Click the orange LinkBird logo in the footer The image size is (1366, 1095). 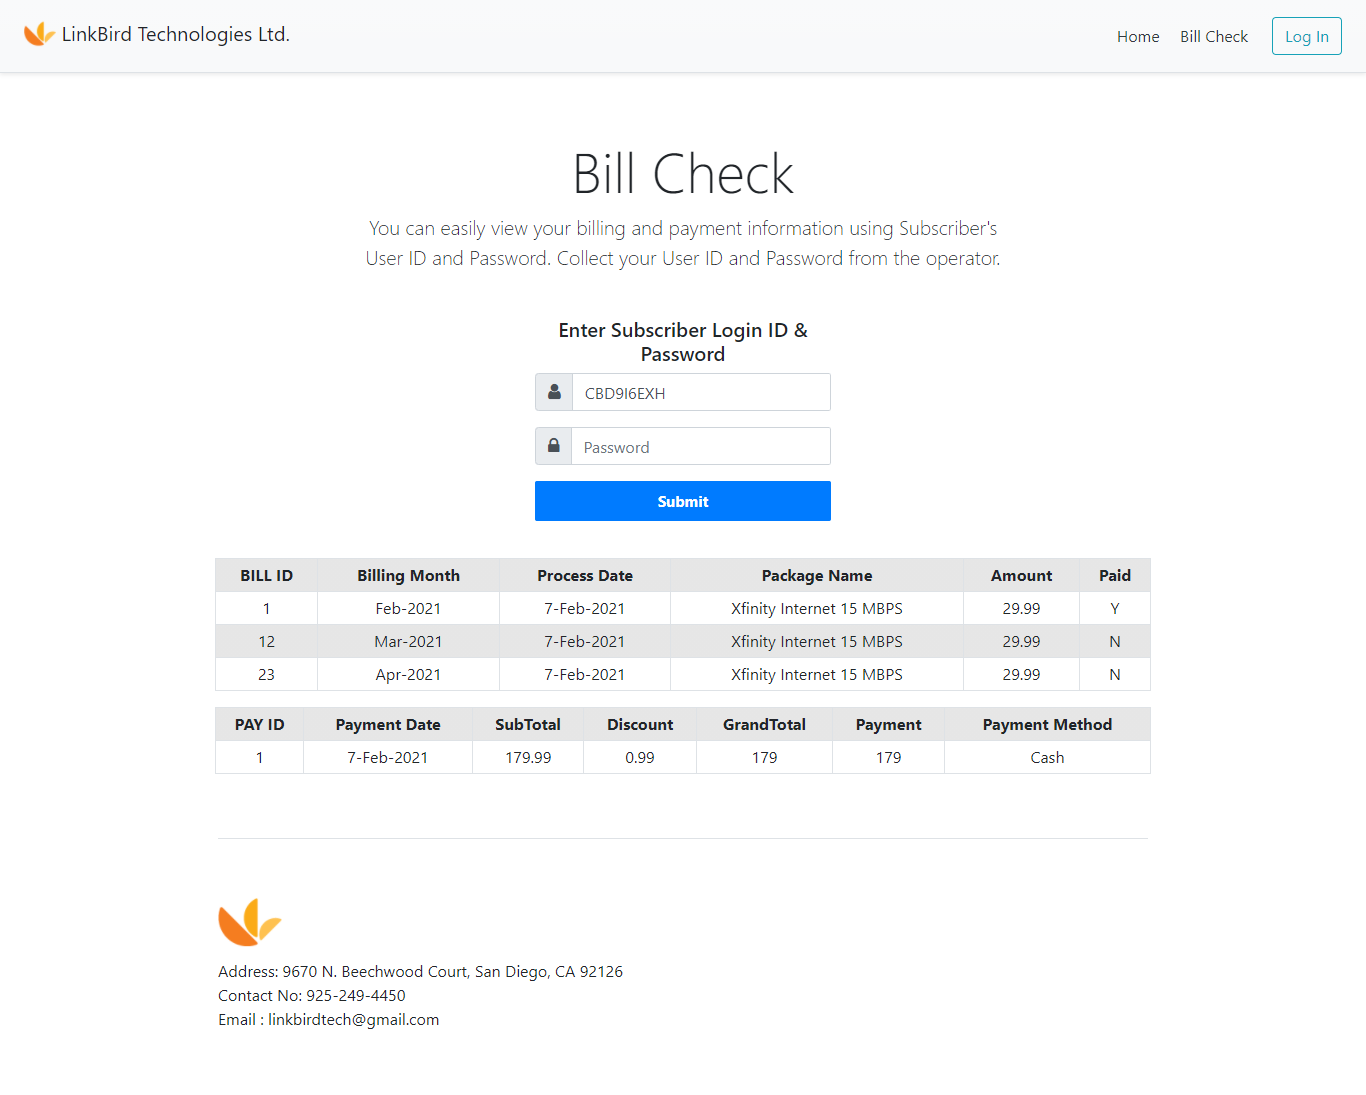coord(249,921)
